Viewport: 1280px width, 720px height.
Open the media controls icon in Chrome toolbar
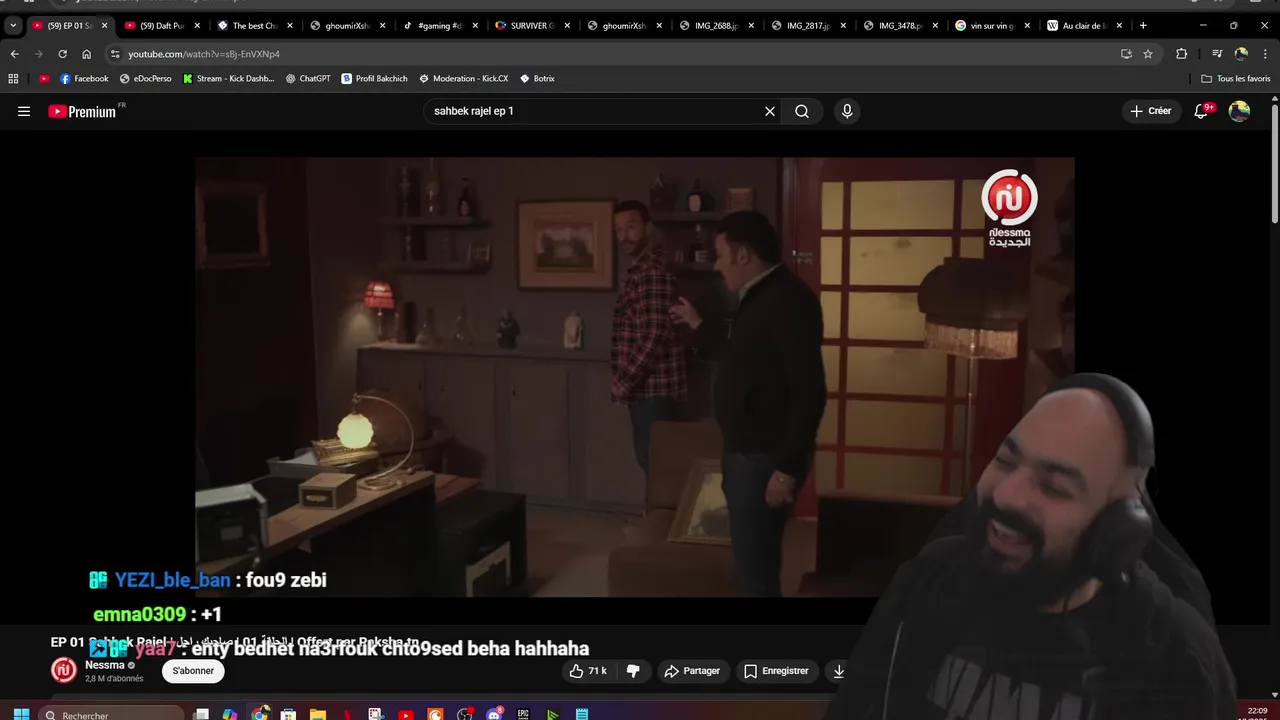[x=1217, y=54]
